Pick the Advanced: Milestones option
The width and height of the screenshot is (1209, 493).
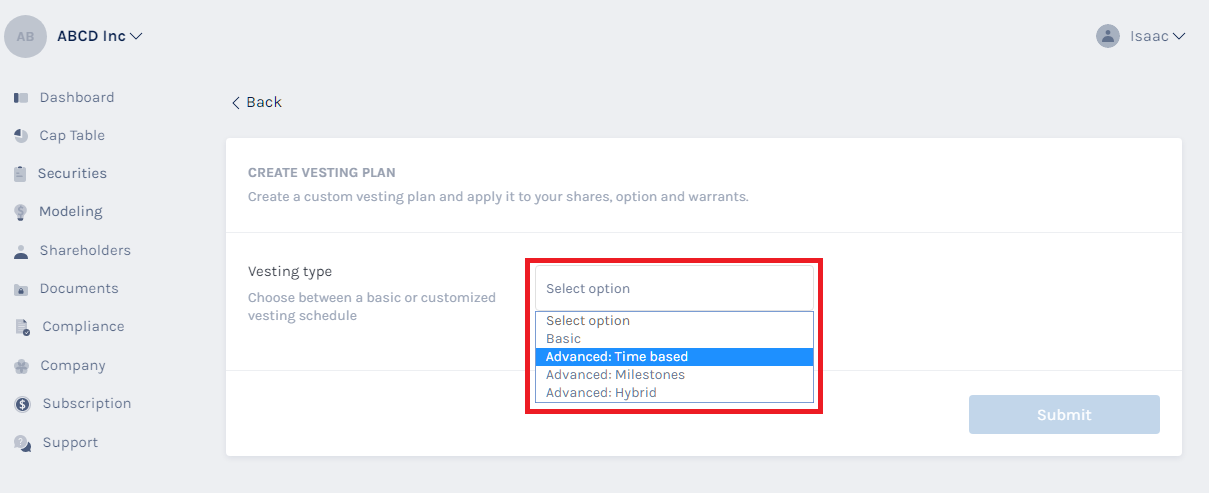pos(615,375)
